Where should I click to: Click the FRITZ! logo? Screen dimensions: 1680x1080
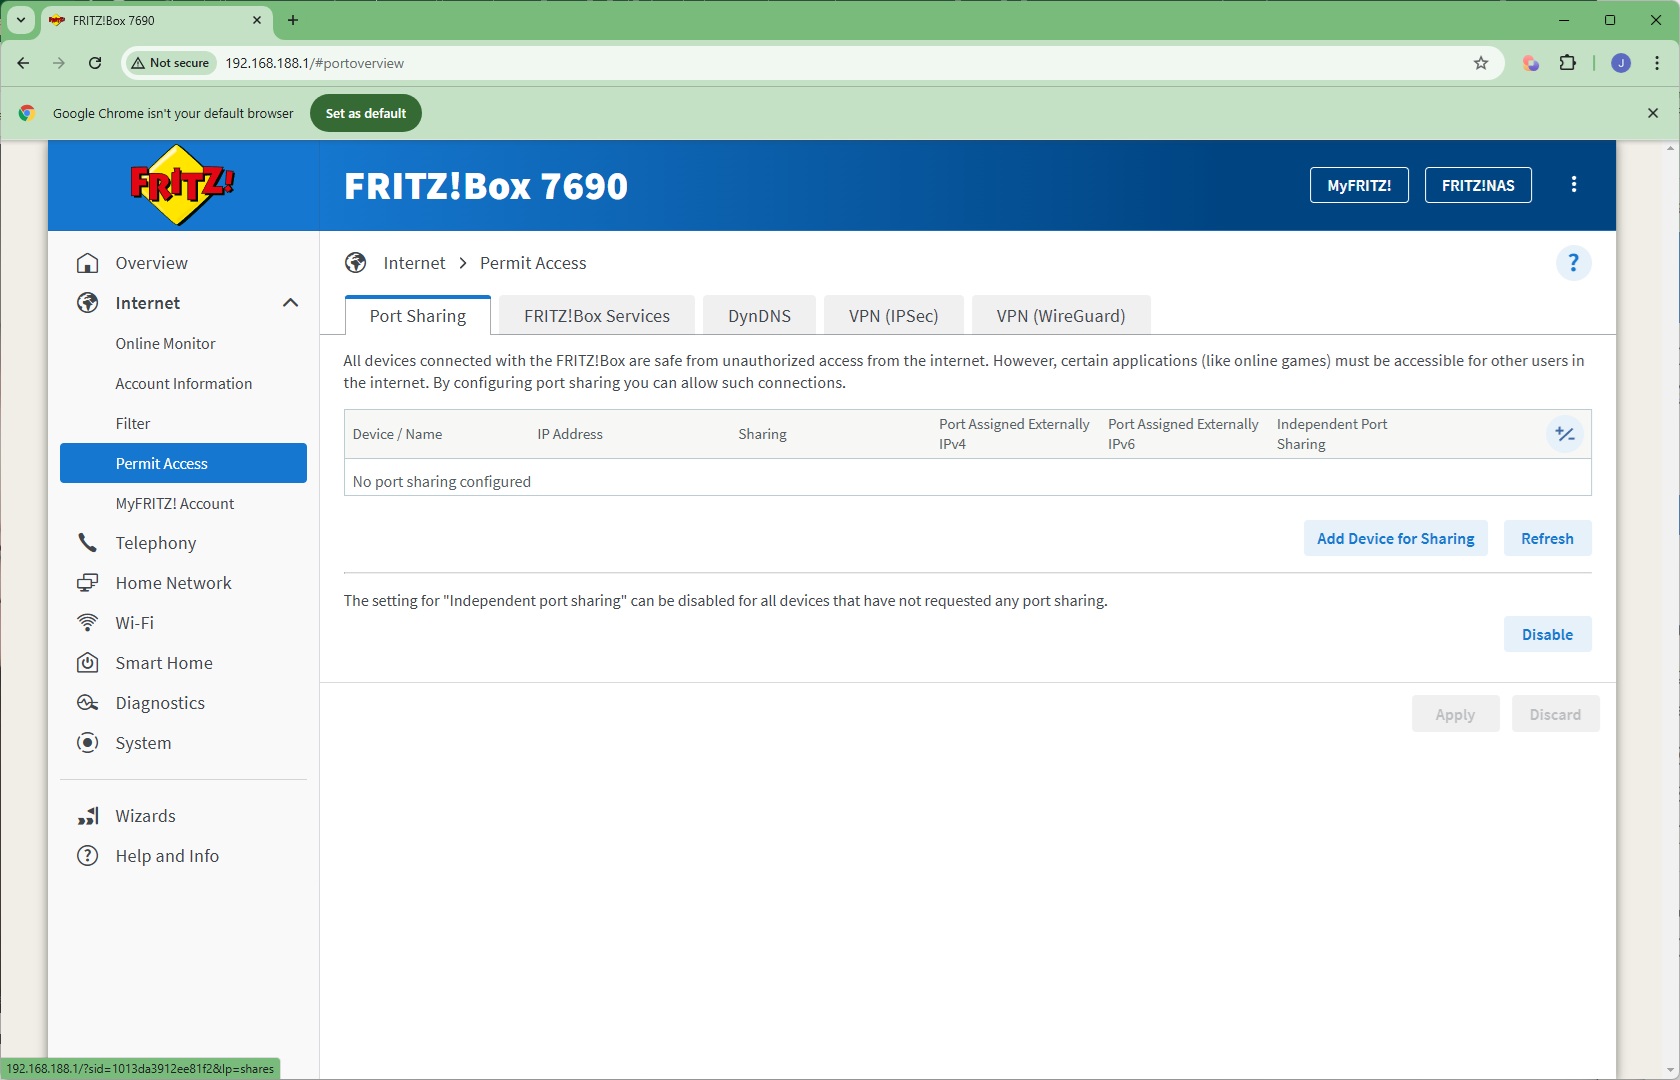click(x=182, y=185)
